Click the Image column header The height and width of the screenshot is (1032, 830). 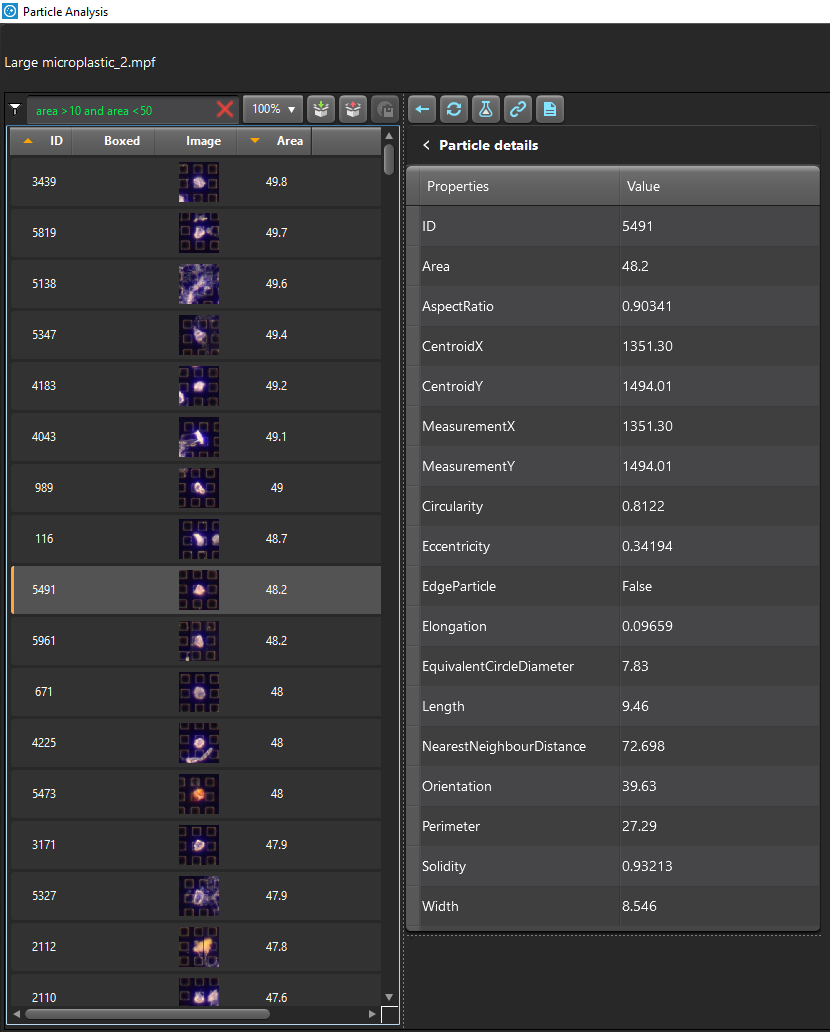(x=203, y=141)
